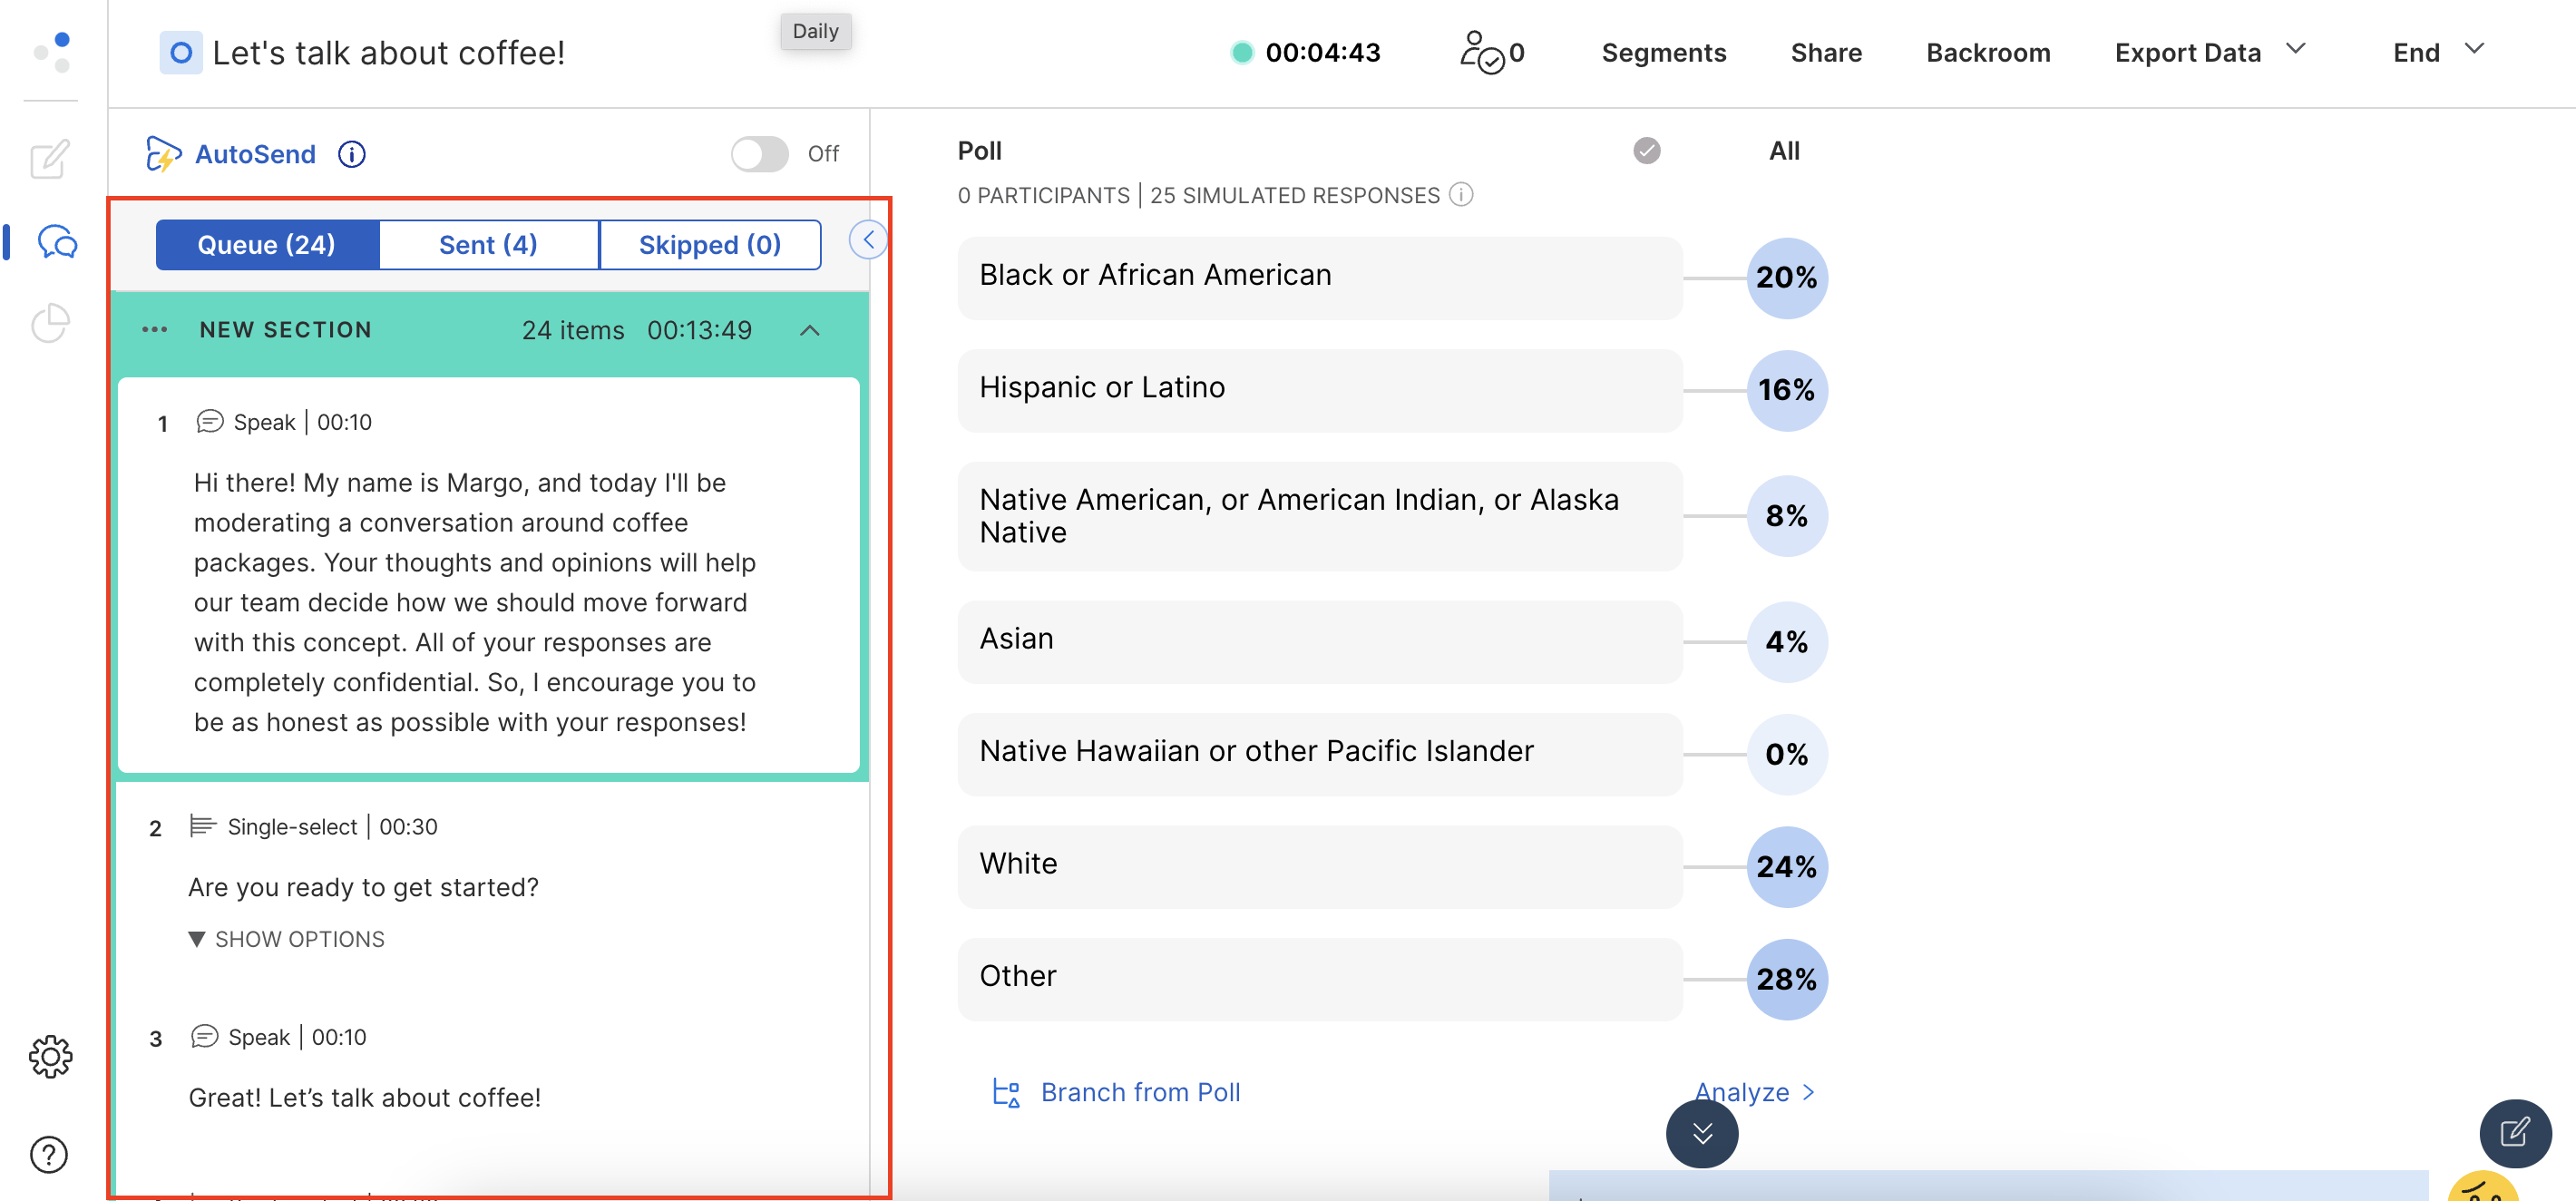
Task: Collapse the queue panel with left arrow
Action: (x=868, y=240)
